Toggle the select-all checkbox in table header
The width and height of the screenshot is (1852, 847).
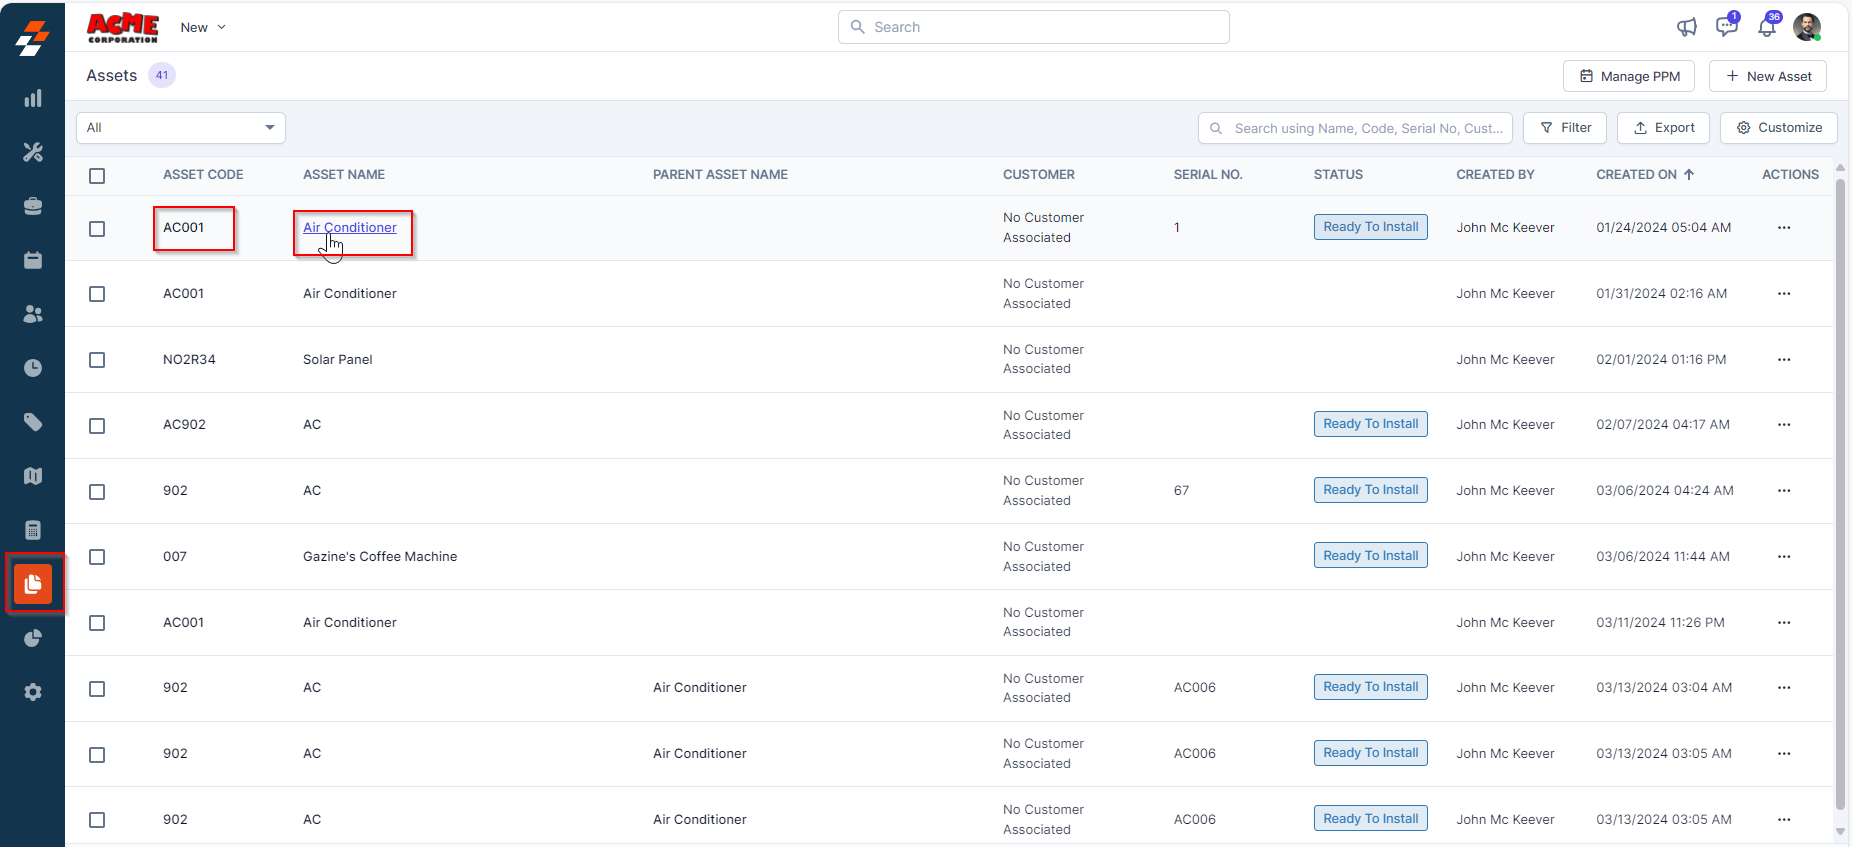tap(97, 176)
